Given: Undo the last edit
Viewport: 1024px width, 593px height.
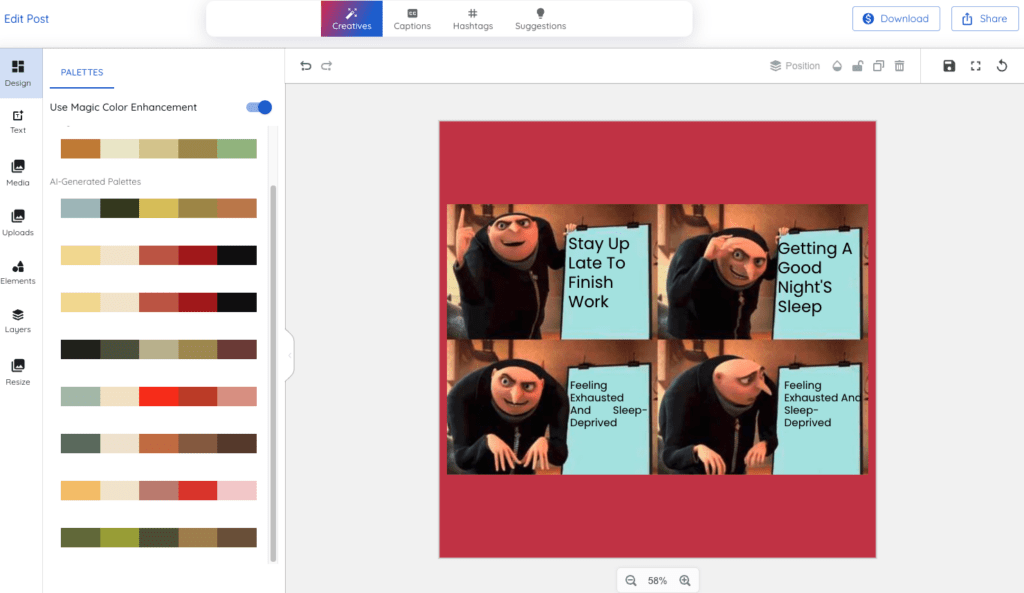Looking at the screenshot, I should coord(306,66).
